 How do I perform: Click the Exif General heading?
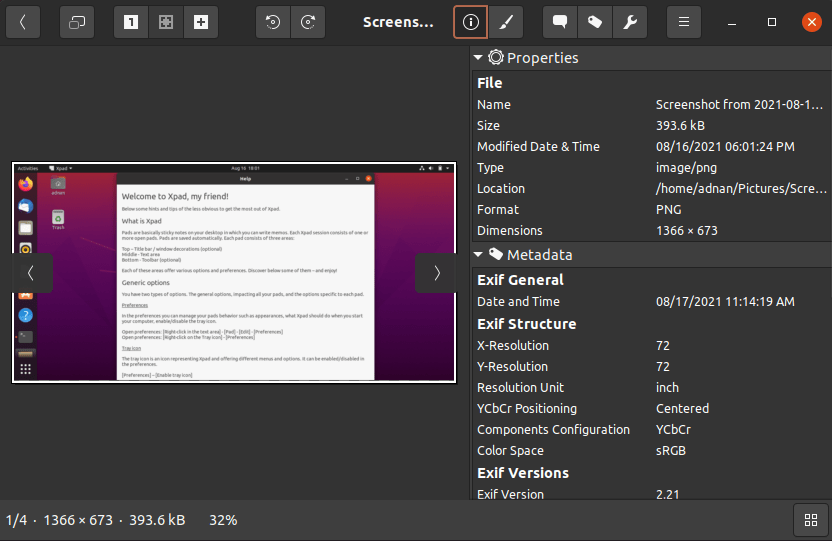click(x=520, y=280)
